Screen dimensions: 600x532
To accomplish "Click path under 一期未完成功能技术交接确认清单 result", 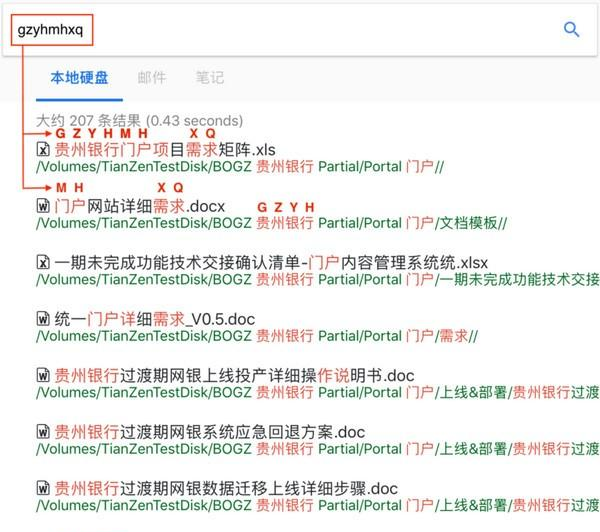I will tap(318, 280).
